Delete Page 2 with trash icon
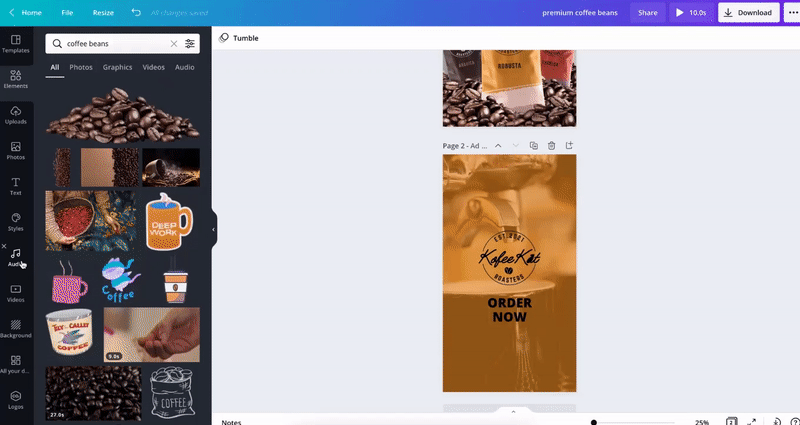800x425 pixels. [x=551, y=146]
